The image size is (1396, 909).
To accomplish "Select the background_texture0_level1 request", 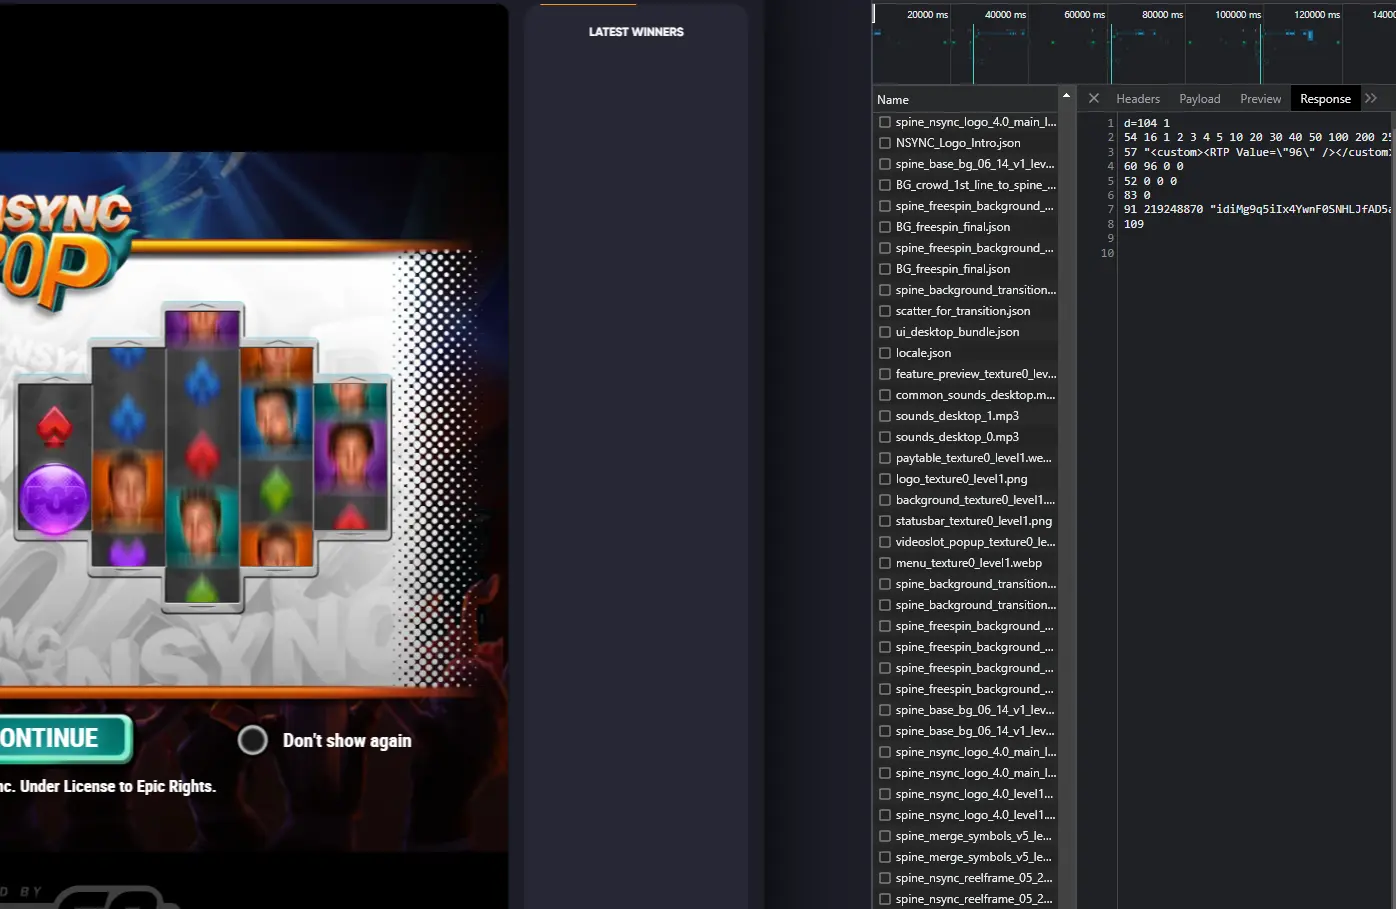I will click(975, 500).
